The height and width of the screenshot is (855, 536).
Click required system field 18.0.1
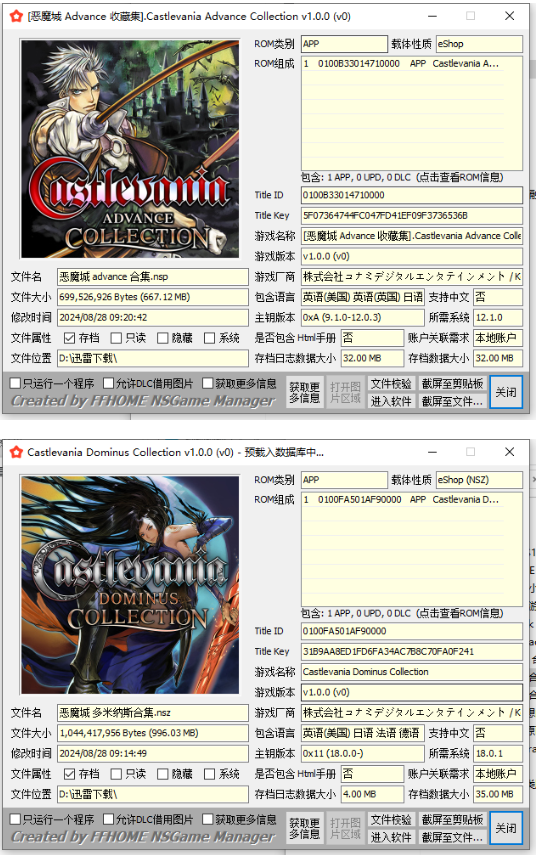tap(498, 754)
